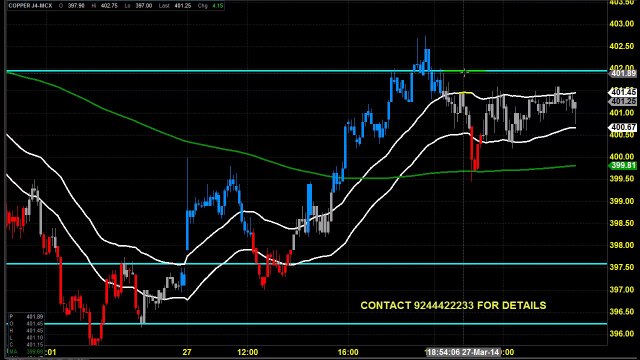The height and width of the screenshot is (360, 640).
Task: Click the 402.50 price axis label
Action: click(622, 46)
